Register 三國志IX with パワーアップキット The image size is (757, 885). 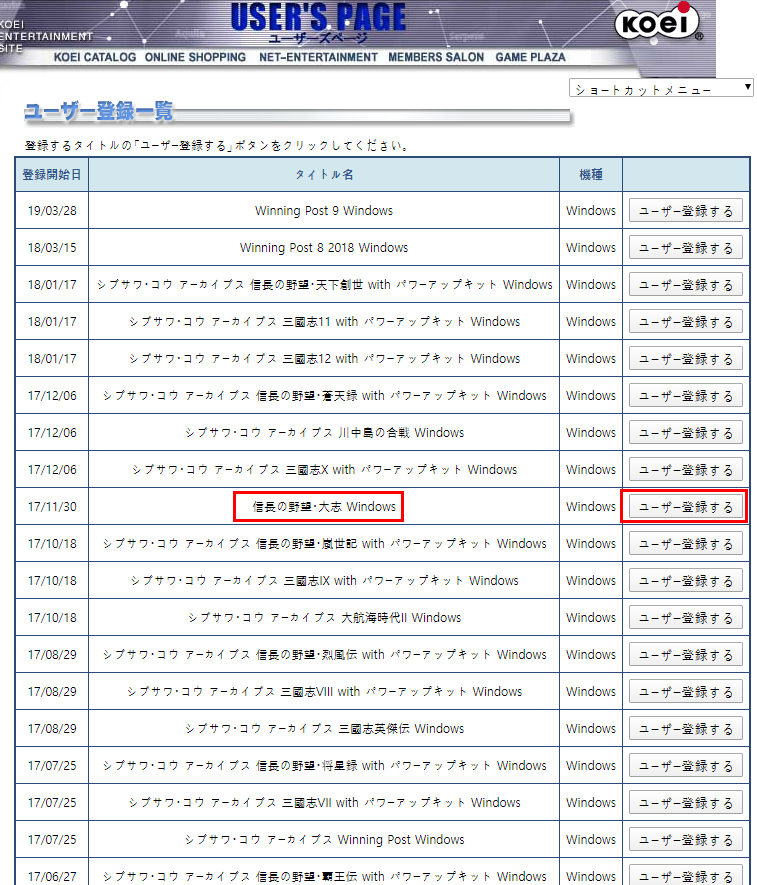tap(686, 581)
